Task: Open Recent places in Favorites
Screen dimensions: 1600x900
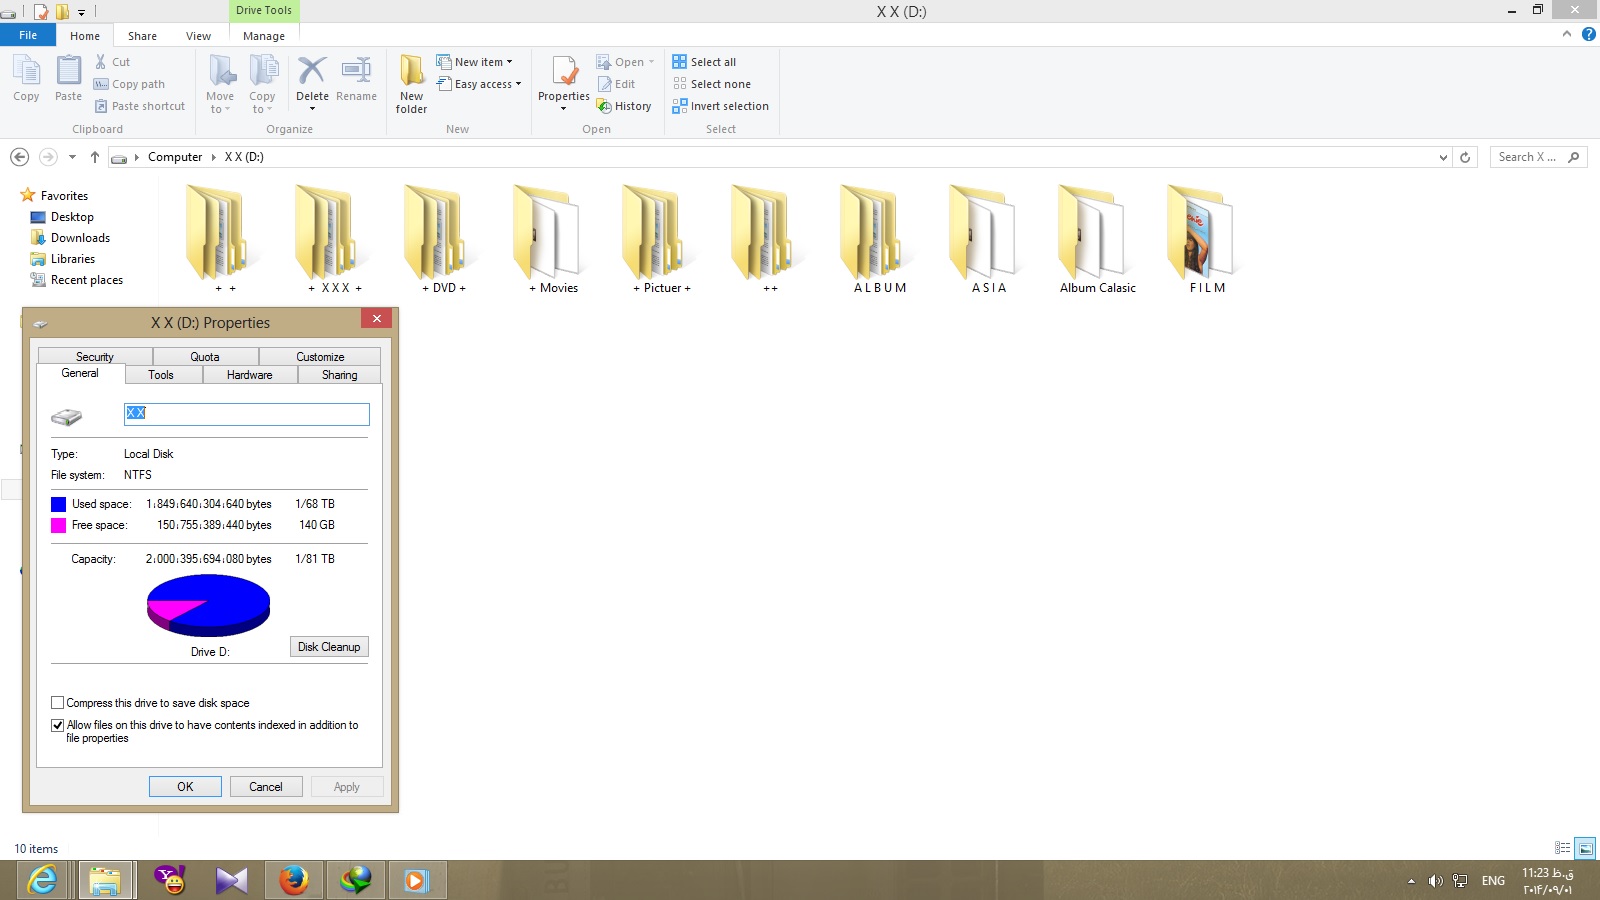Action: point(86,280)
